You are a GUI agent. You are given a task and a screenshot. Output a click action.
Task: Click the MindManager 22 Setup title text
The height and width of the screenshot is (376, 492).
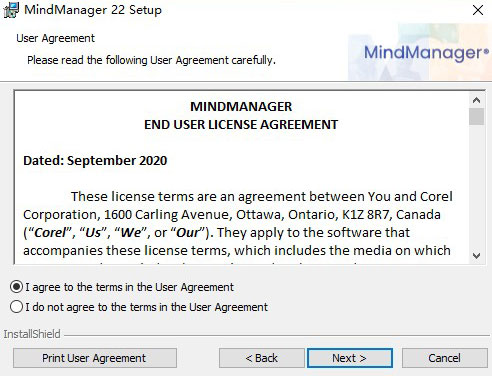(x=93, y=10)
